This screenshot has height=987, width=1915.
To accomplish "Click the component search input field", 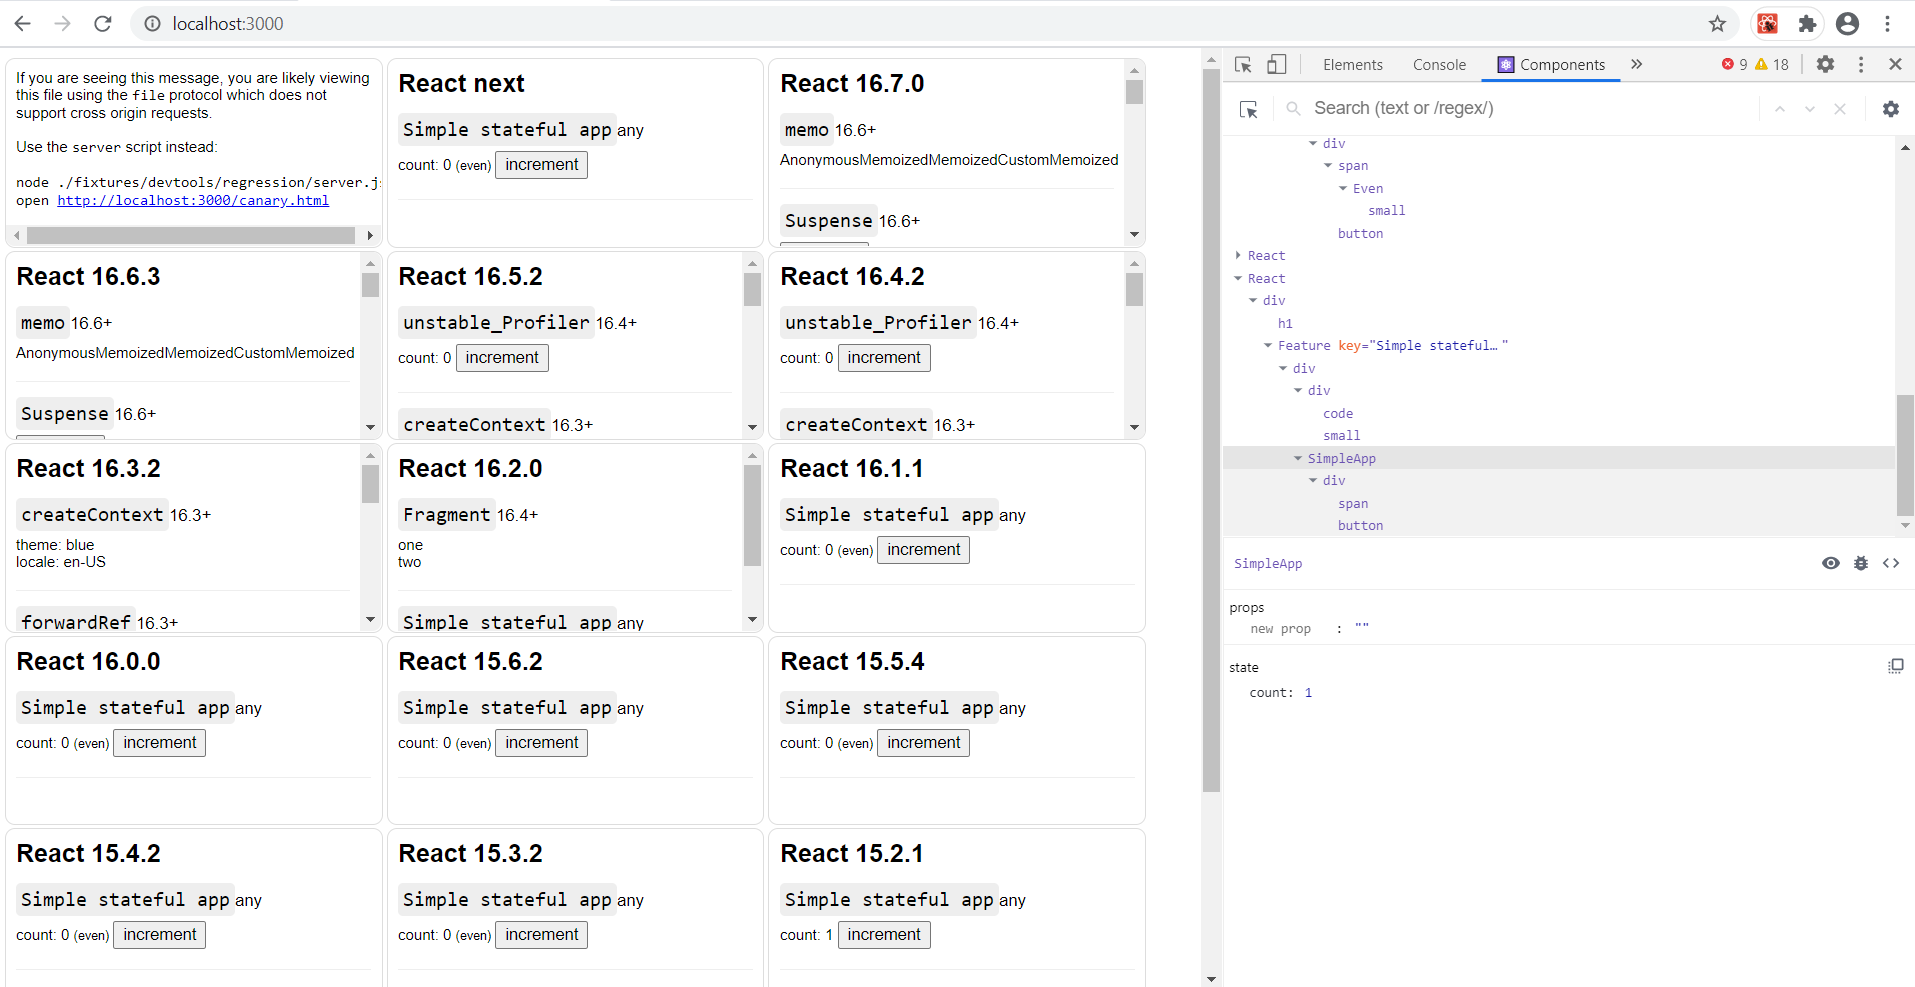I will click(x=1533, y=108).
